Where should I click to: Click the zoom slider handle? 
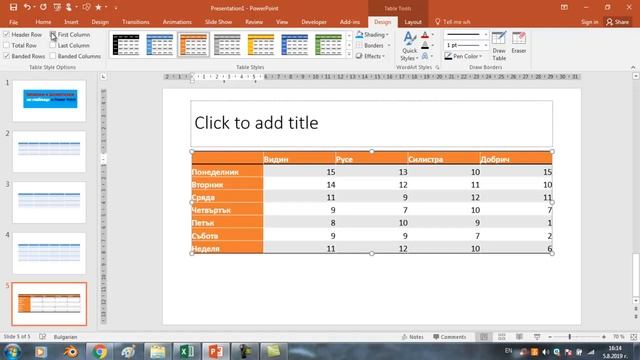tap(570, 337)
